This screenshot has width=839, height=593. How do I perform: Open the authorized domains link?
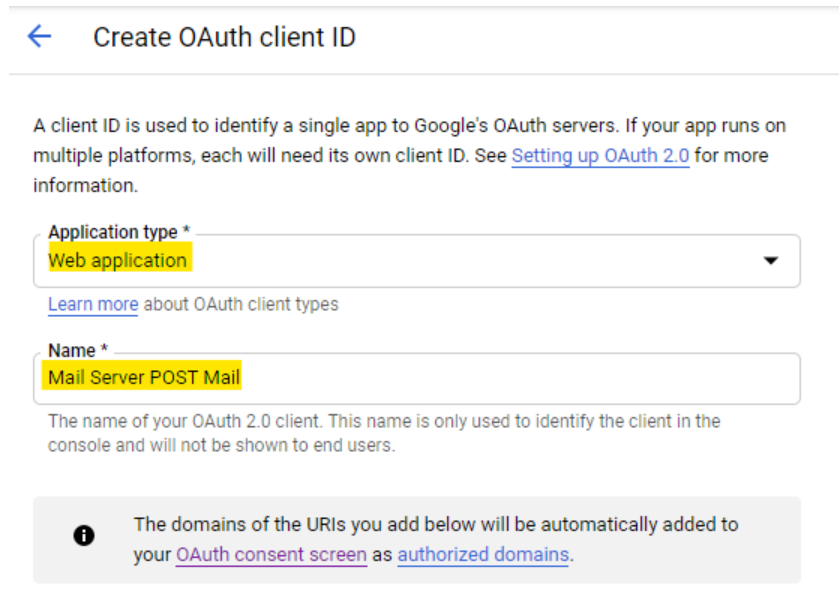pos(483,554)
